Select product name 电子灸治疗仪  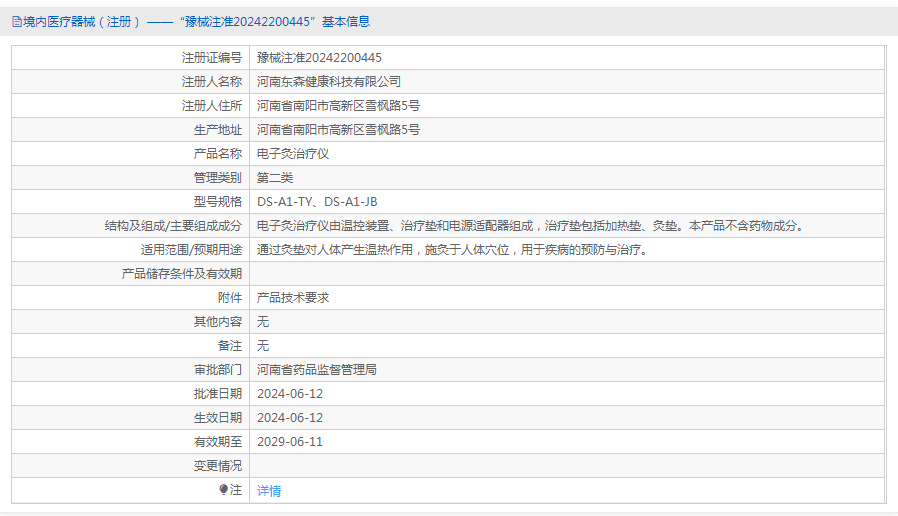click(293, 154)
